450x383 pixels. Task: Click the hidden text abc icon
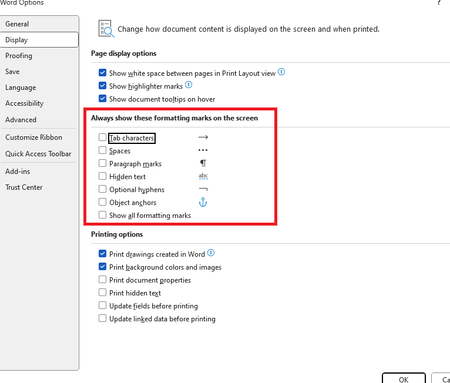point(203,176)
